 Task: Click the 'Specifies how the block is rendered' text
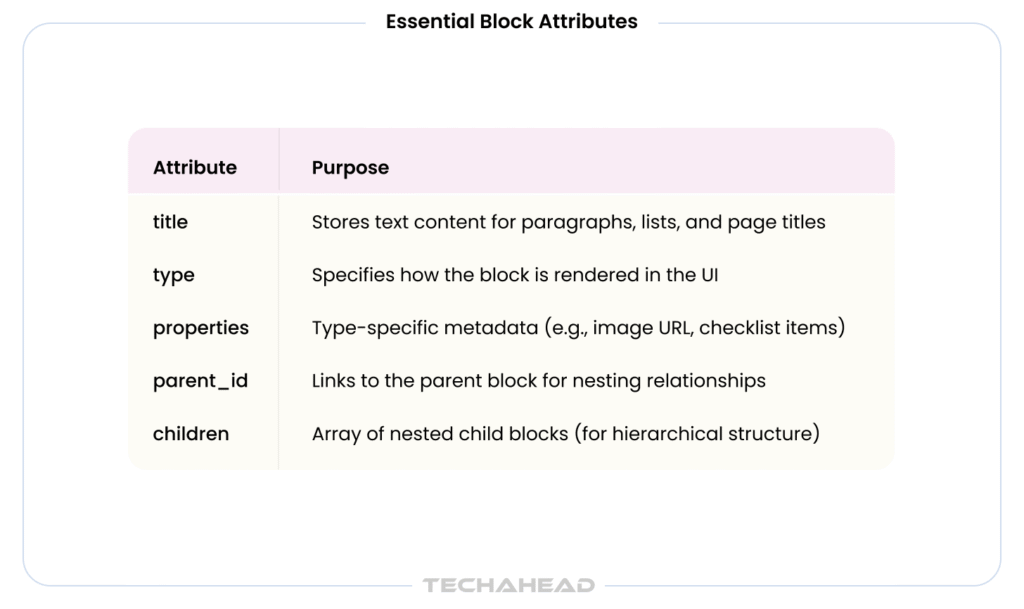515,275
